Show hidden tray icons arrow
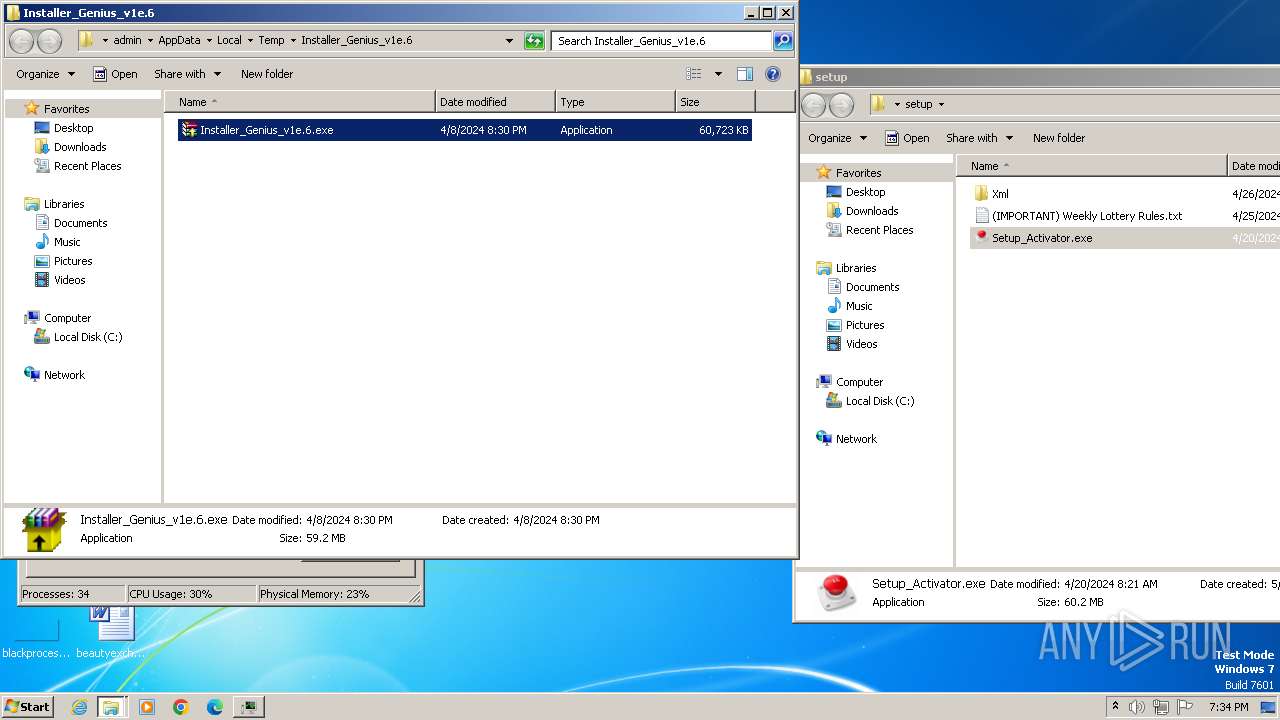Viewport: 1280px width, 720px height. coord(1116,707)
